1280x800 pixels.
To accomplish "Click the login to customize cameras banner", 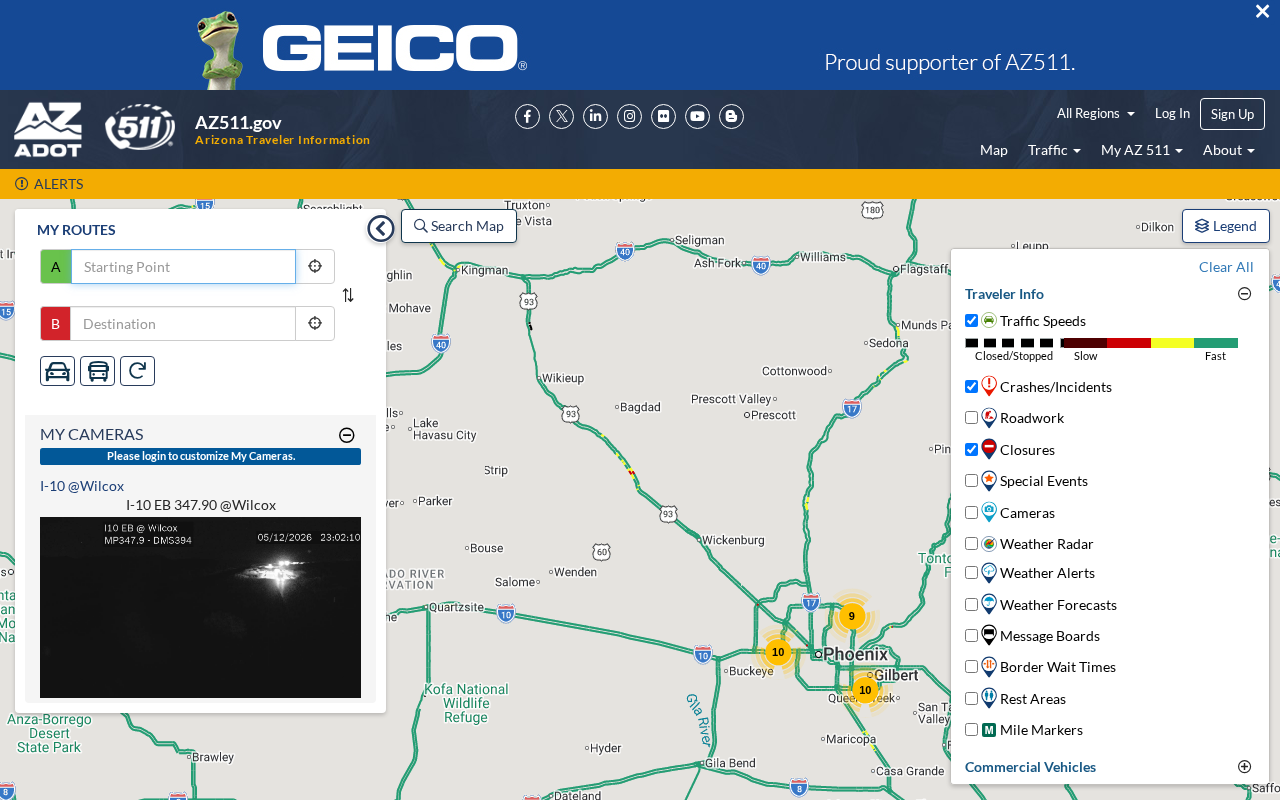I will [200, 456].
